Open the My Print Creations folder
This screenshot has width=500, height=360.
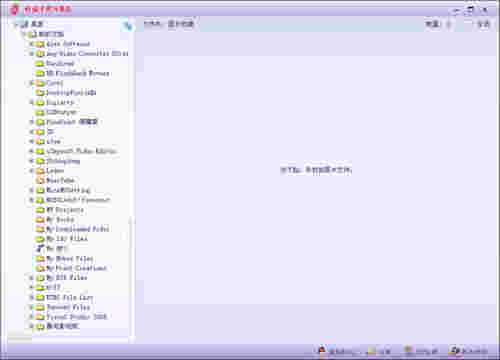[x=76, y=268]
